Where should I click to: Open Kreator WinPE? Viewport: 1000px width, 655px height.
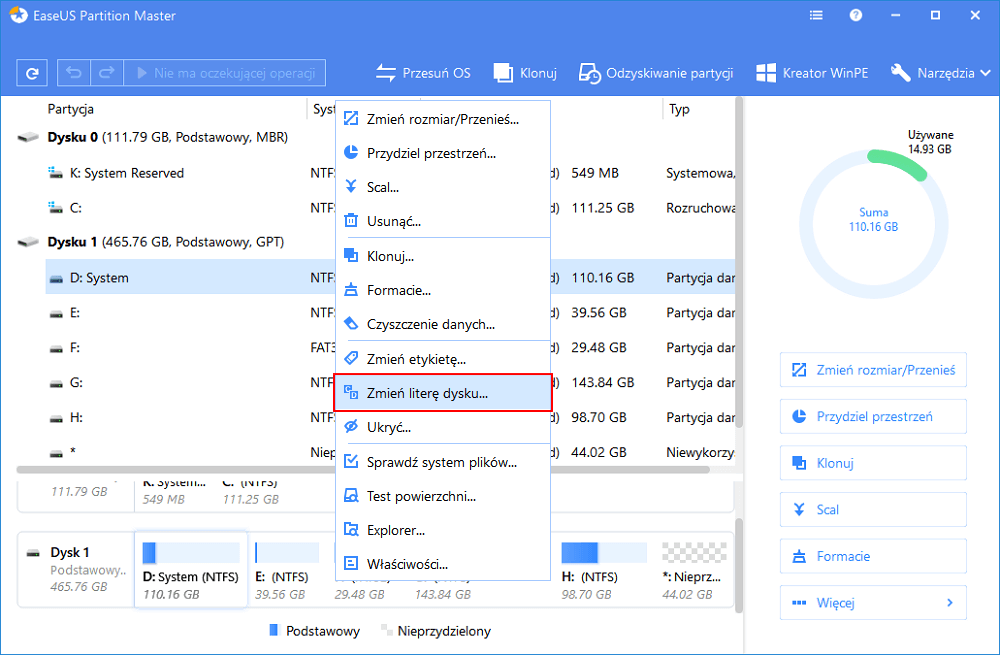812,73
